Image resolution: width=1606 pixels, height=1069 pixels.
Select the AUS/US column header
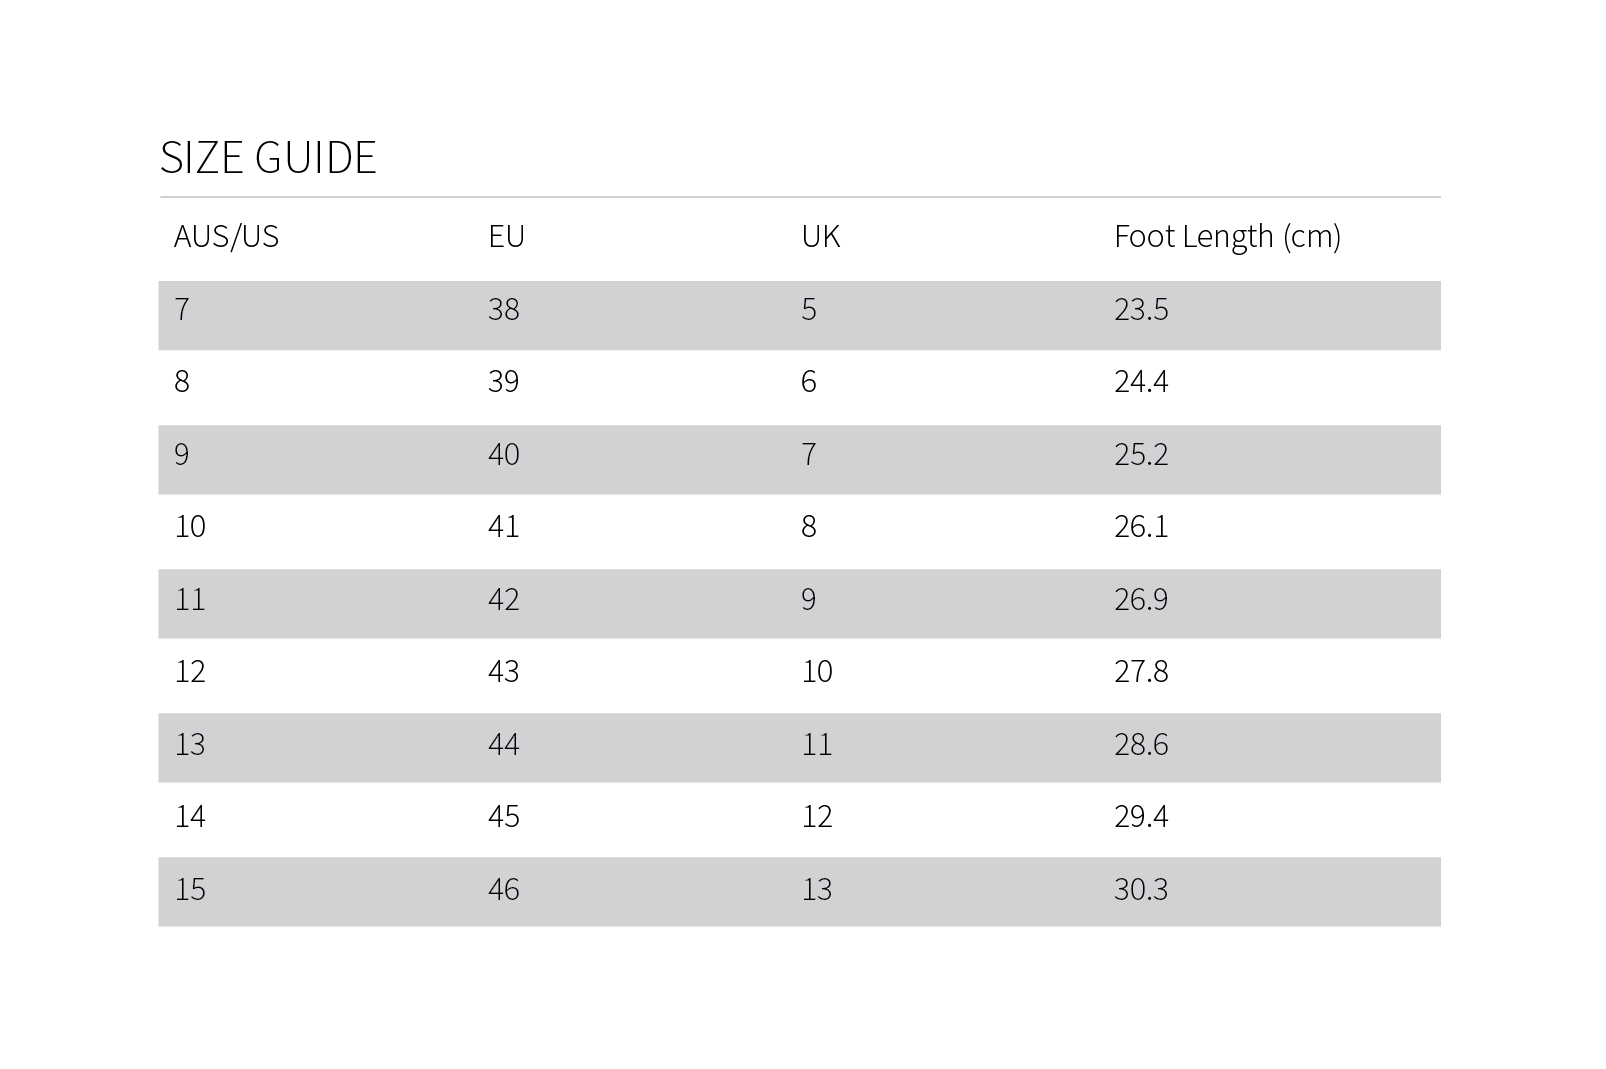226,237
